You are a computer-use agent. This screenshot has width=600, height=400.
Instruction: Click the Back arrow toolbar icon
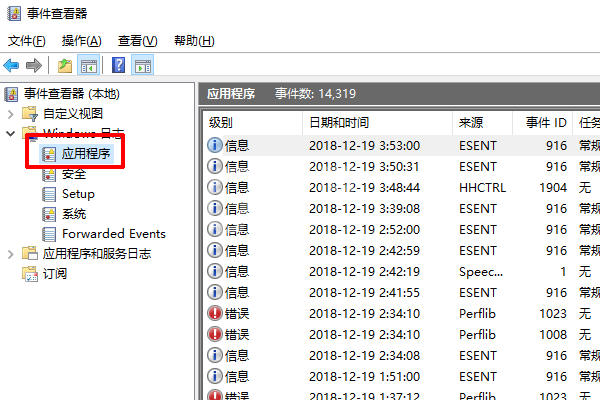pyautogui.click(x=11, y=65)
